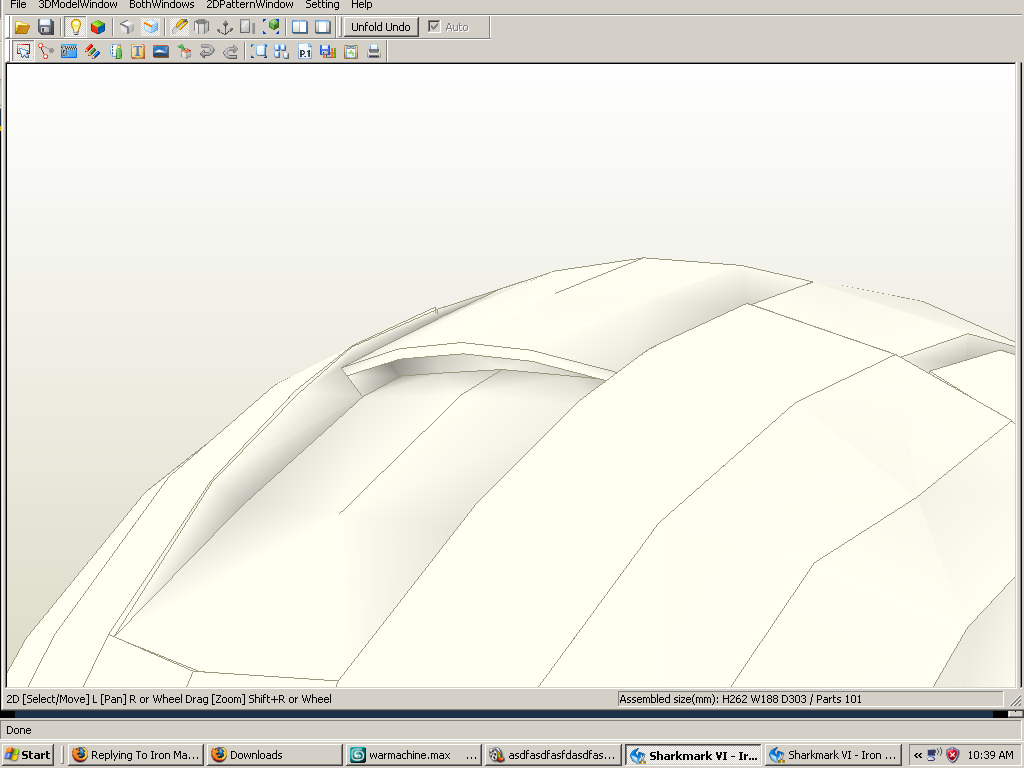Screen dimensions: 1024x768
Task: Open the Setting menu
Action: [x=322, y=5]
